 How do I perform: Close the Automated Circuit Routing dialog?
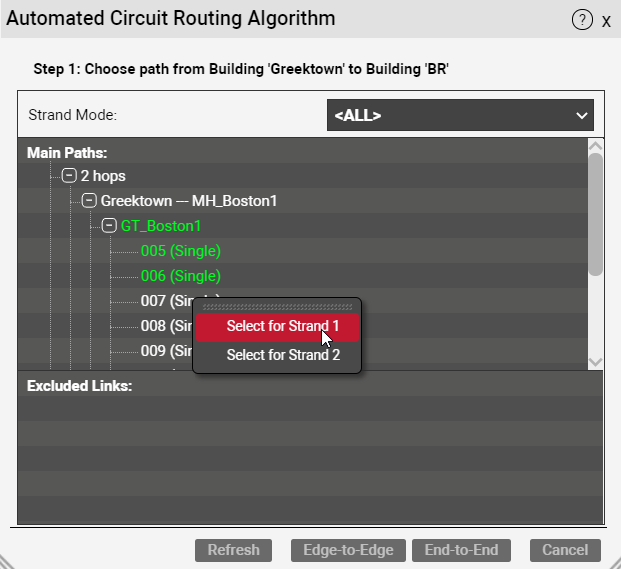click(606, 21)
